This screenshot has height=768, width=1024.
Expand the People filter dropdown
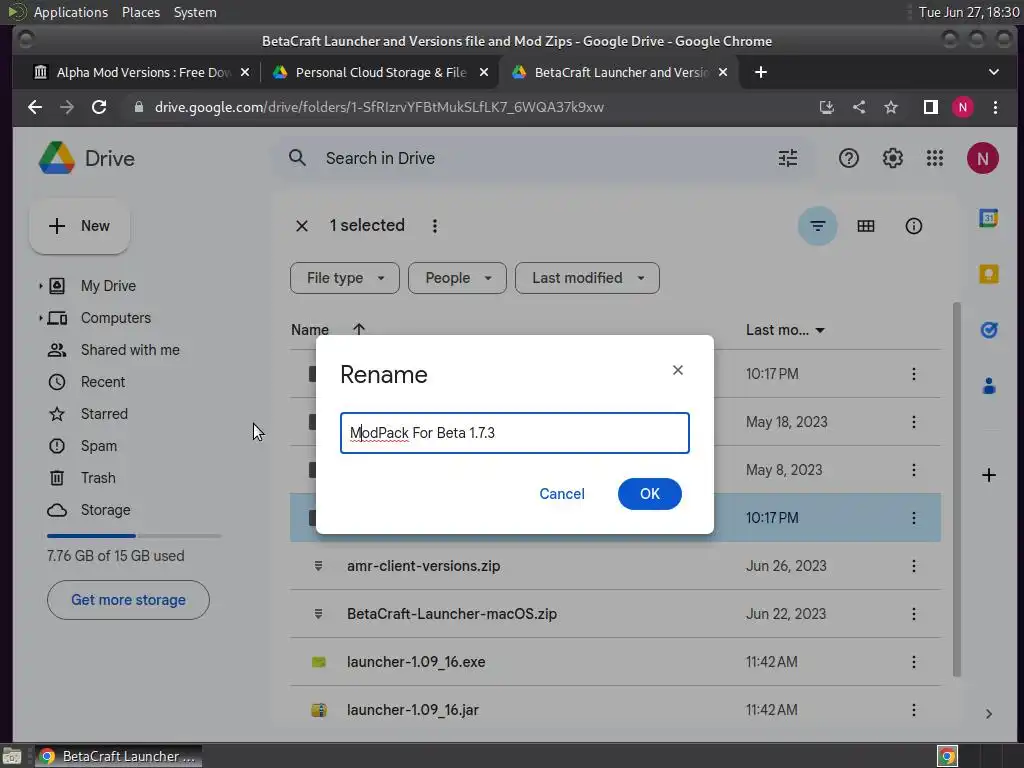coord(457,278)
